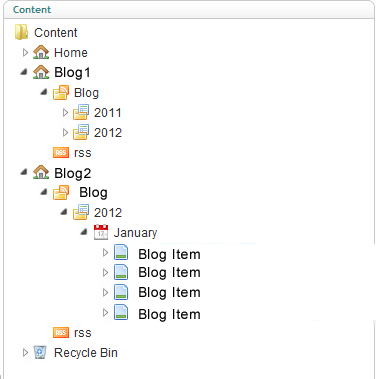Click the Blog1 house icon
This screenshot has height=379, width=378.
point(41,72)
